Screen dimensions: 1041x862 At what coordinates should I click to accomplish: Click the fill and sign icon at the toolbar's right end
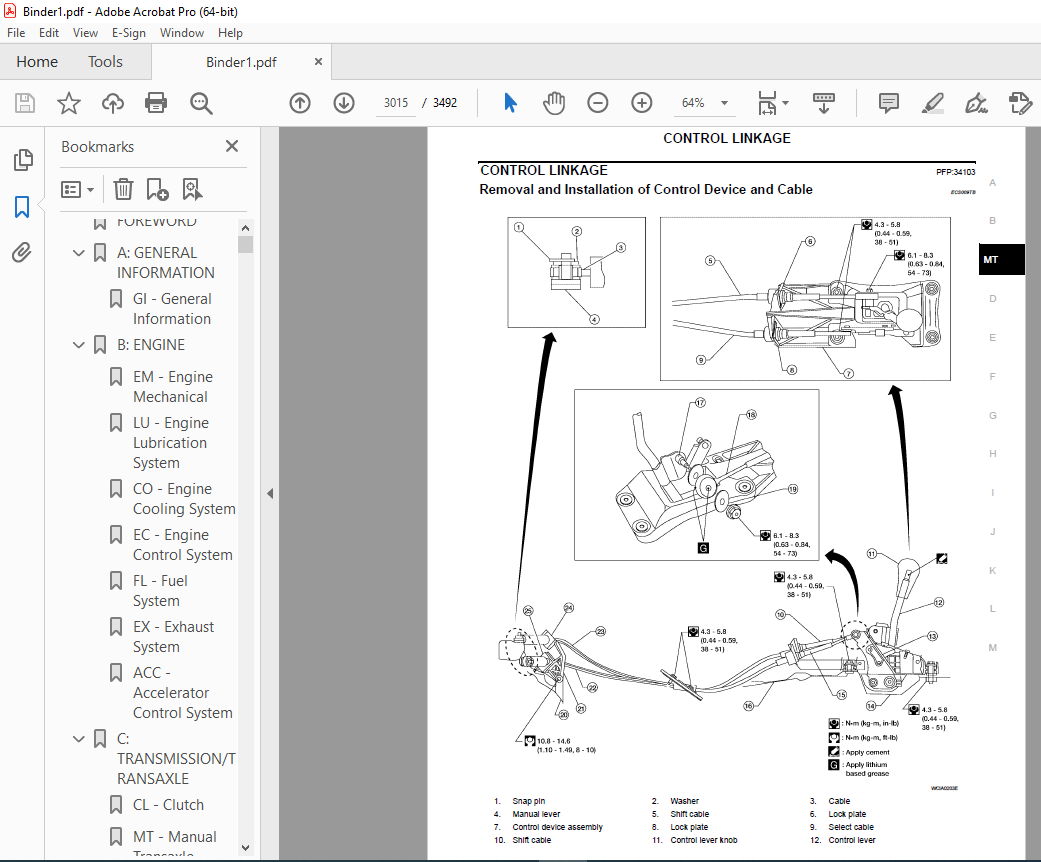1020,103
